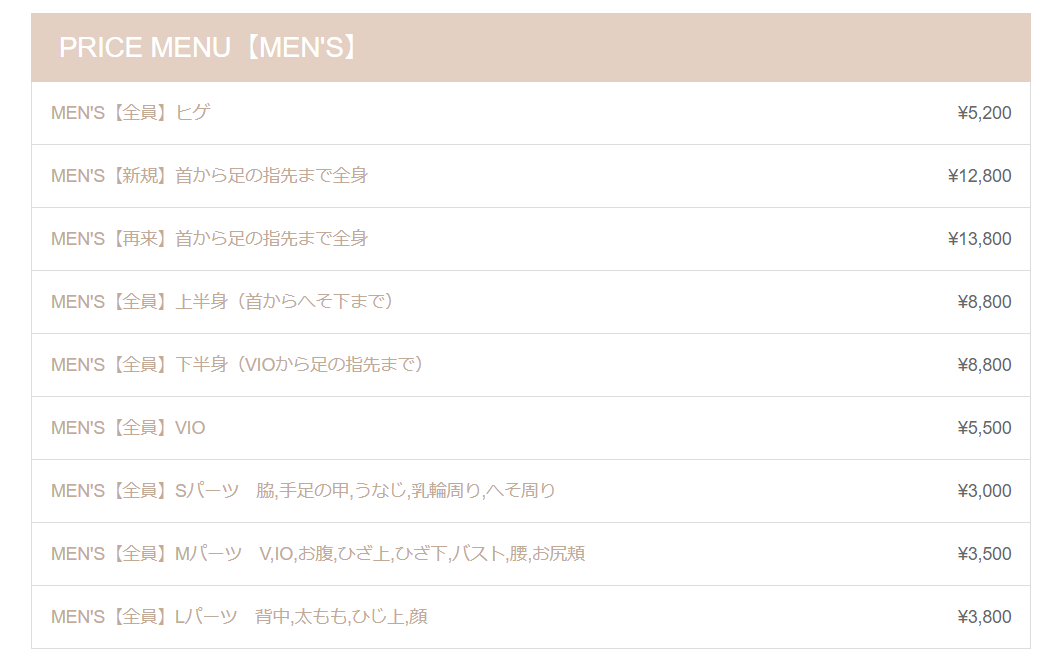Click the ¥8,800 price for 下半身
Screen dimensions: 1054x660
click(984, 365)
